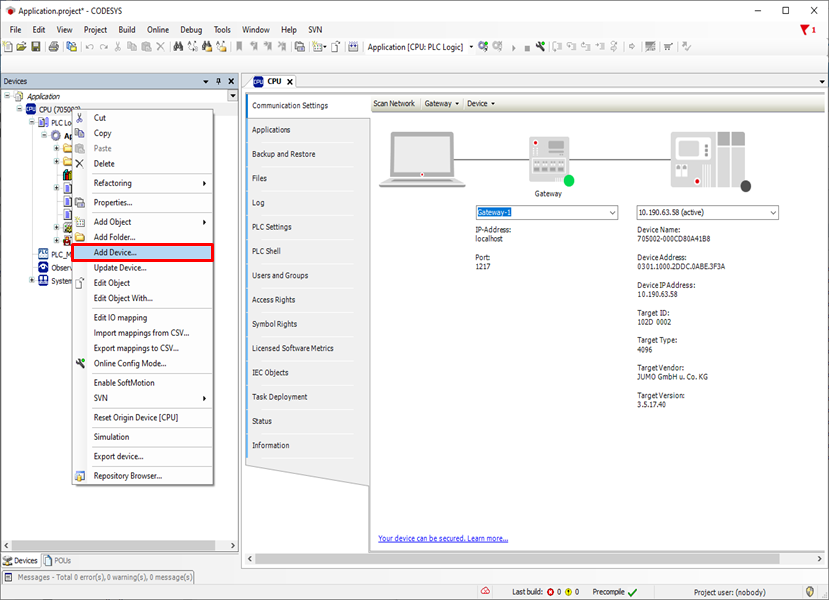The image size is (829, 600).
Task: Click the Logout gear icon in toolbar
Action: point(498,47)
